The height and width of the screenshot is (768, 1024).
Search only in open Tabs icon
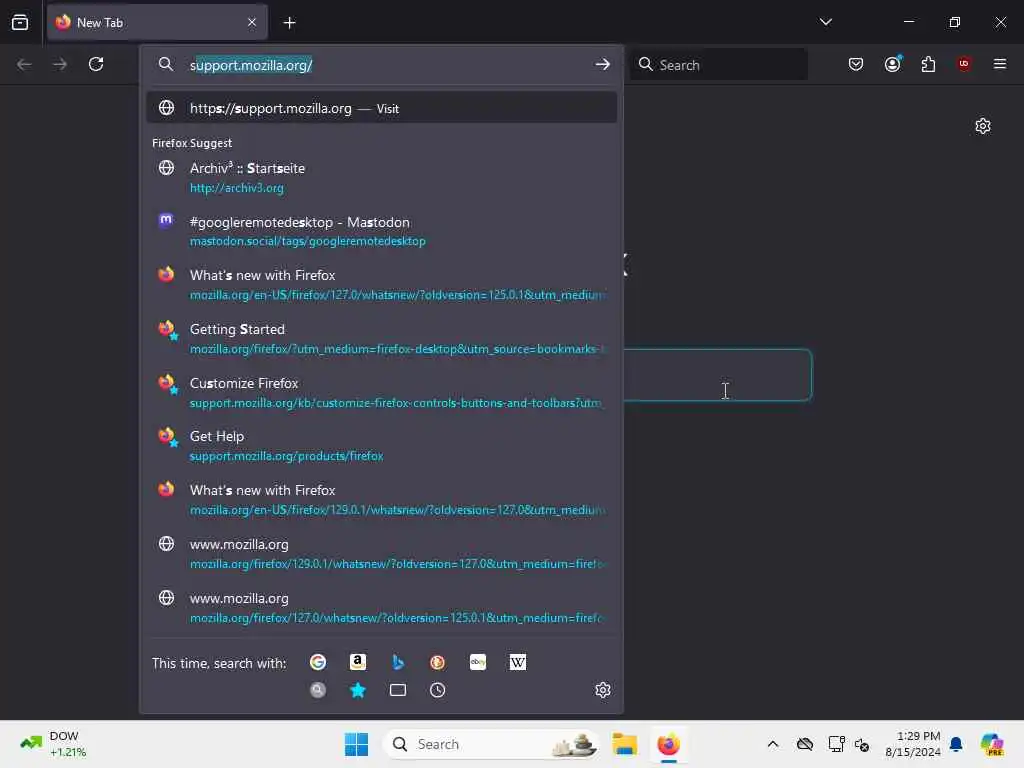tap(398, 690)
